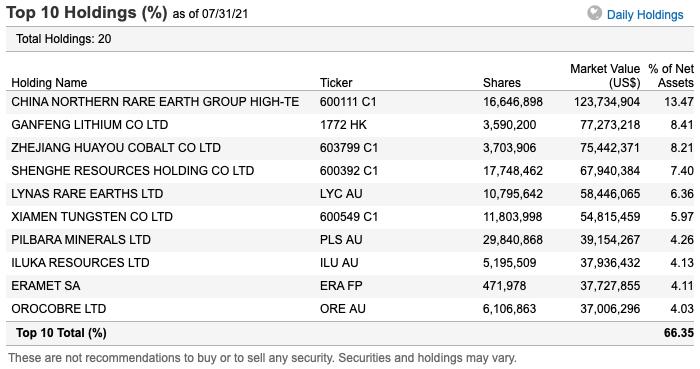The height and width of the screenshot is (369, 700).
Task: Click ticker 600549 C1 for Xiamen Tungsten
Action: [x=349, y=217]
